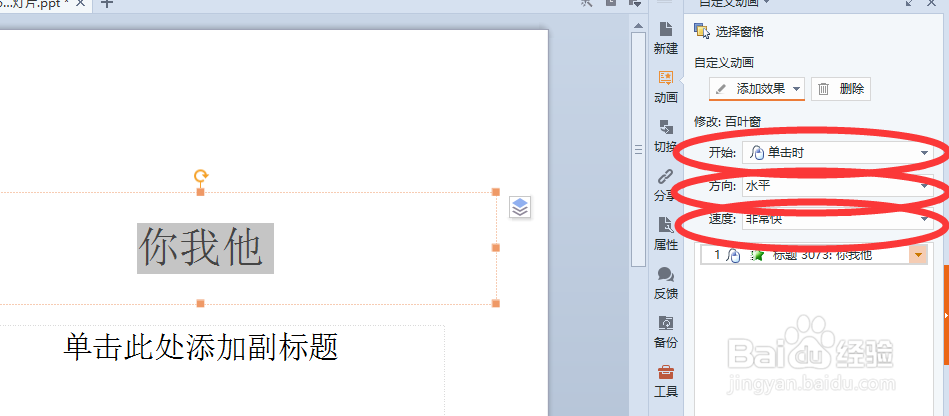Click the highlighted title text 你我他
Image resolution: width=949 pixels, height=416 pixels.
[205, 248]
